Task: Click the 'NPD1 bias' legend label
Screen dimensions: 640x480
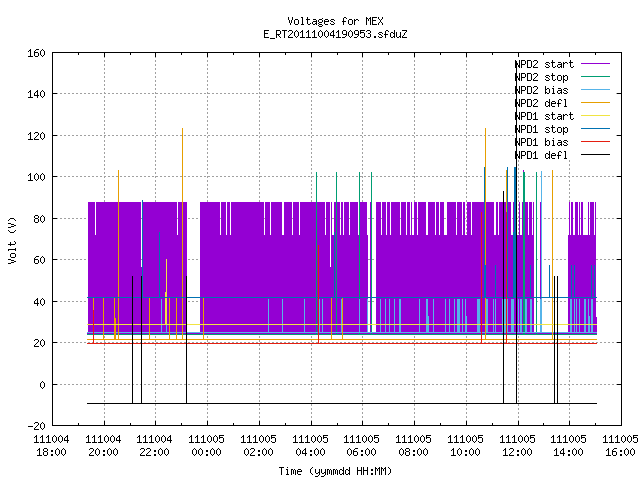Action: coord(542,142)
